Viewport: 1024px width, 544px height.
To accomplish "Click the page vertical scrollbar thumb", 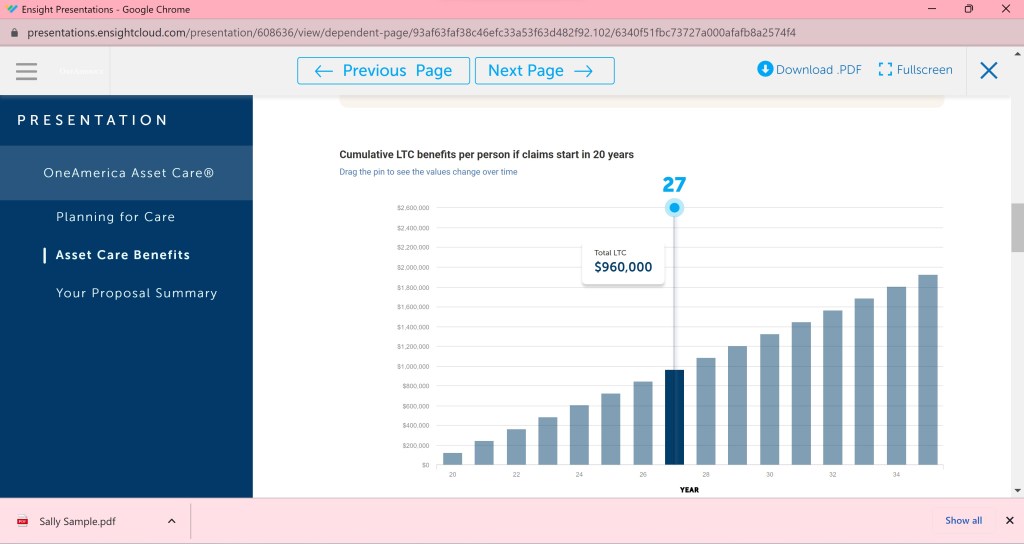I will [1017, 228].
